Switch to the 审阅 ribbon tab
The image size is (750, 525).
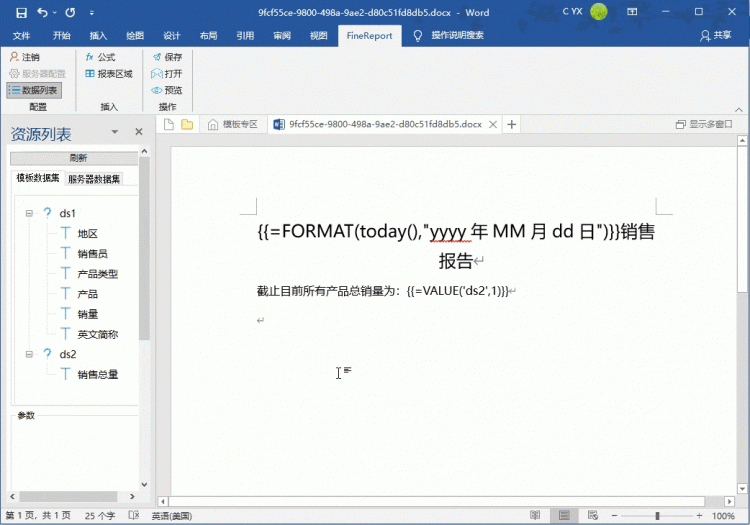click(282, 35)
